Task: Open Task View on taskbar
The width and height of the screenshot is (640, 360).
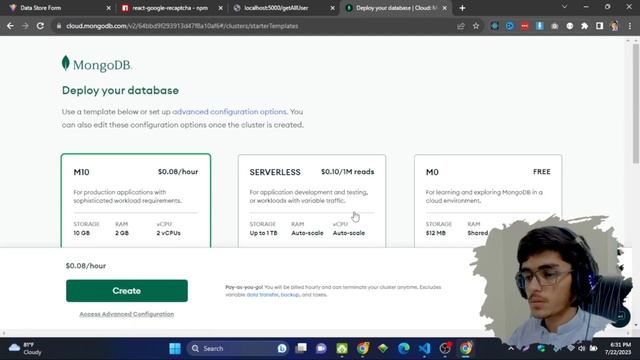Action: pos(301,349)
